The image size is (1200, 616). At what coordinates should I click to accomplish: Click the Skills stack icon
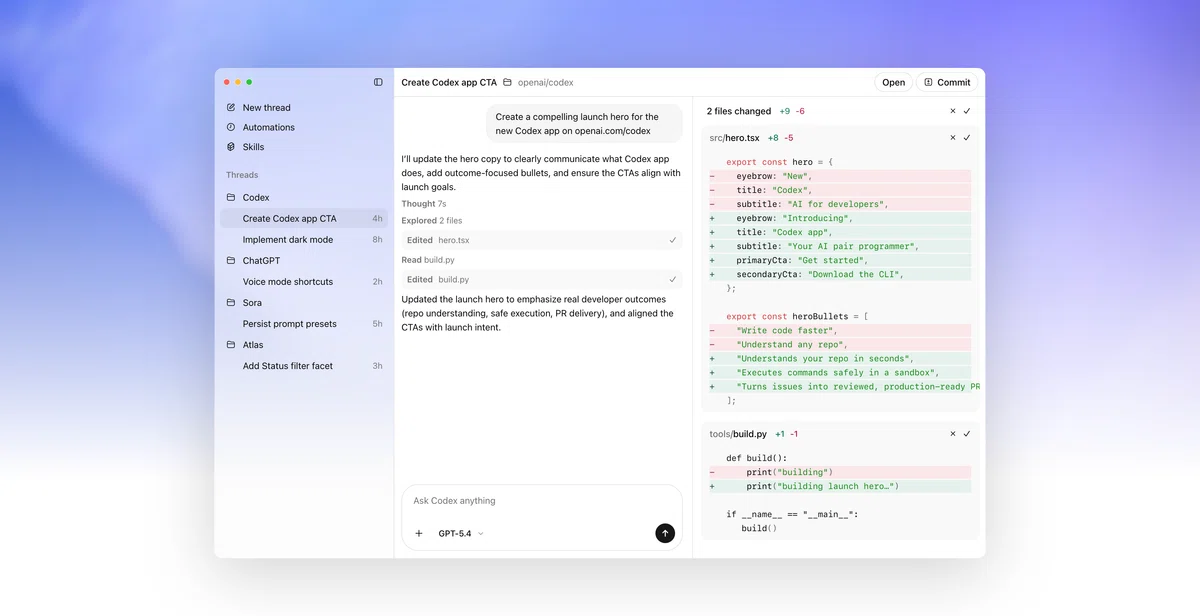(x=231, y=147)
